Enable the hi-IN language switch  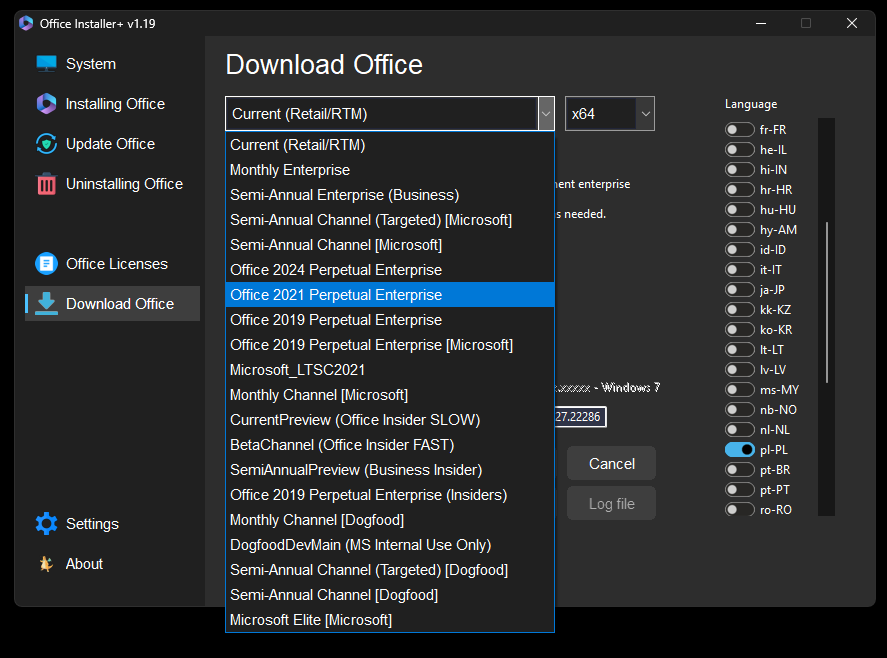(x=740, y=170)
